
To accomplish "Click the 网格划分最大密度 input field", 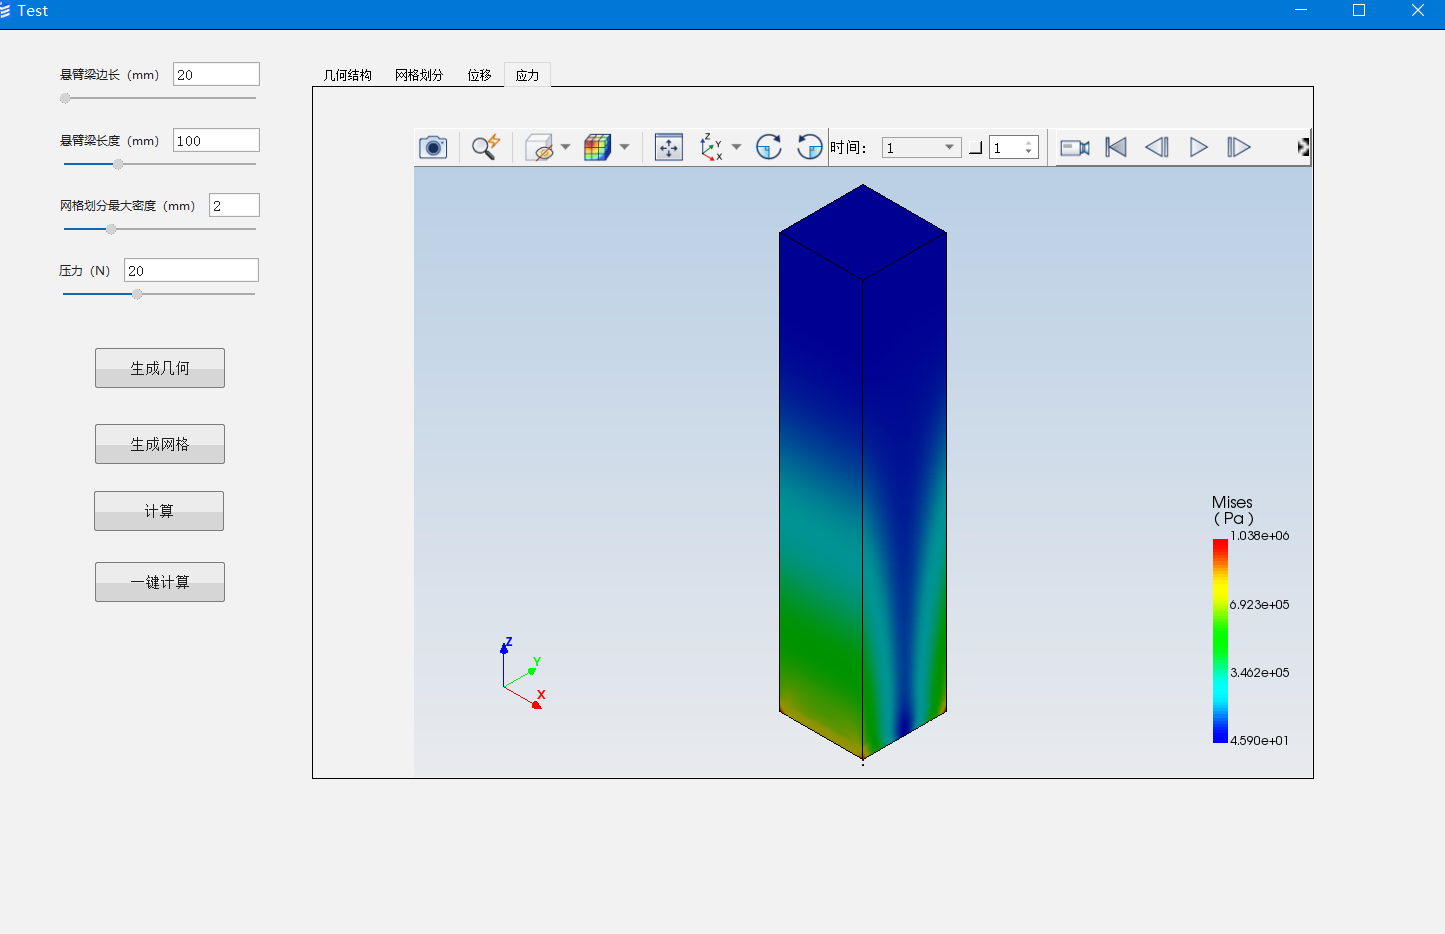I will [x=234, y=205].
